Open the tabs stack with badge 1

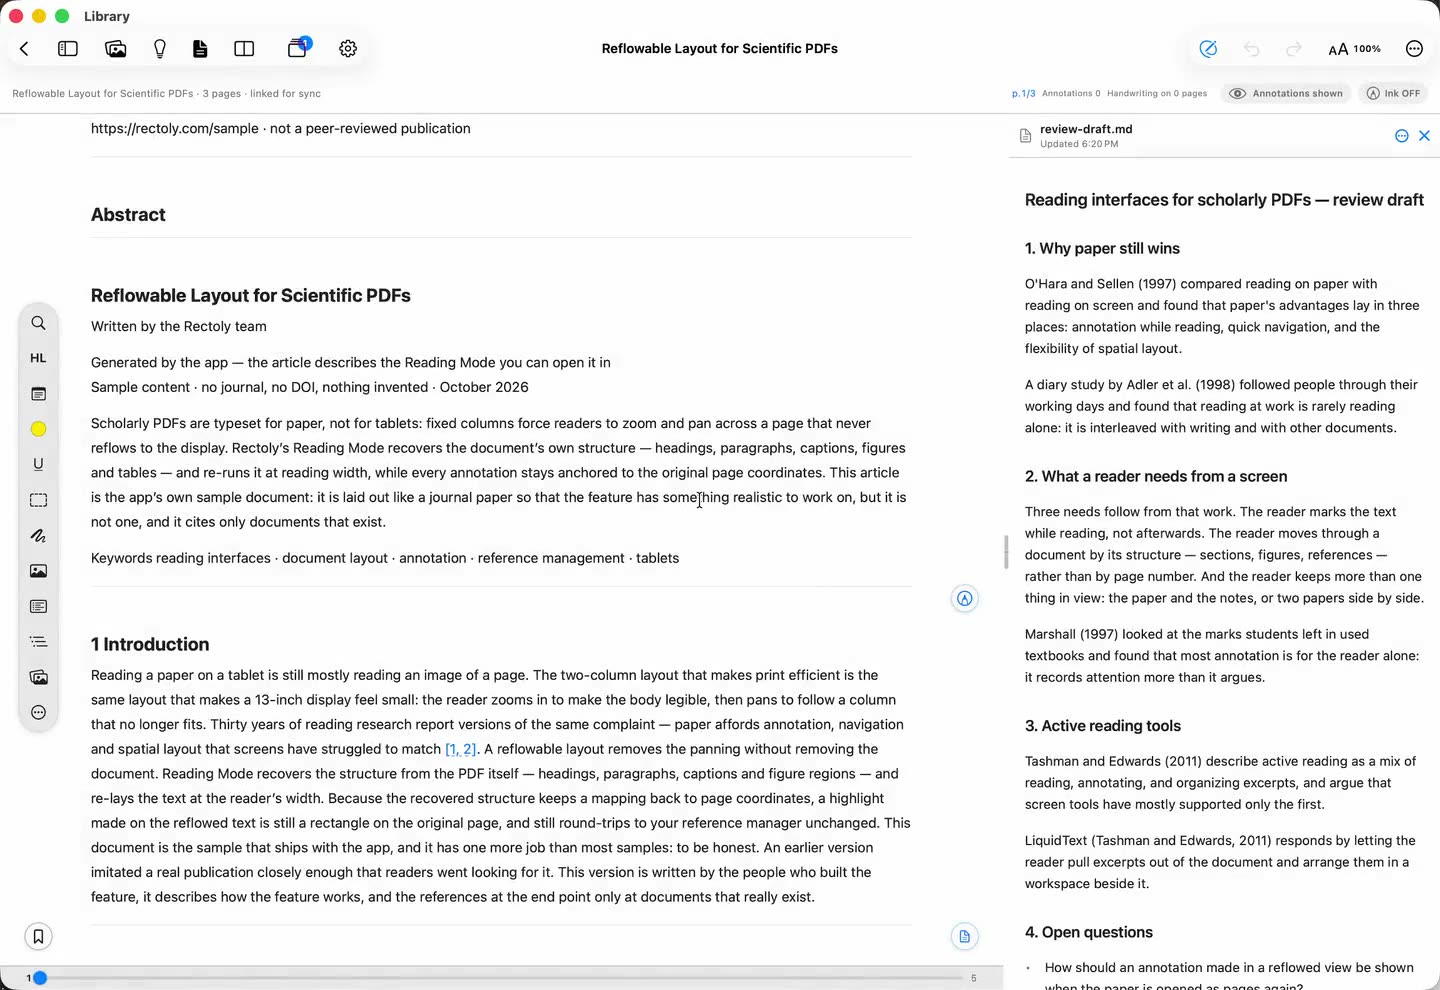[x=299, y=47]
